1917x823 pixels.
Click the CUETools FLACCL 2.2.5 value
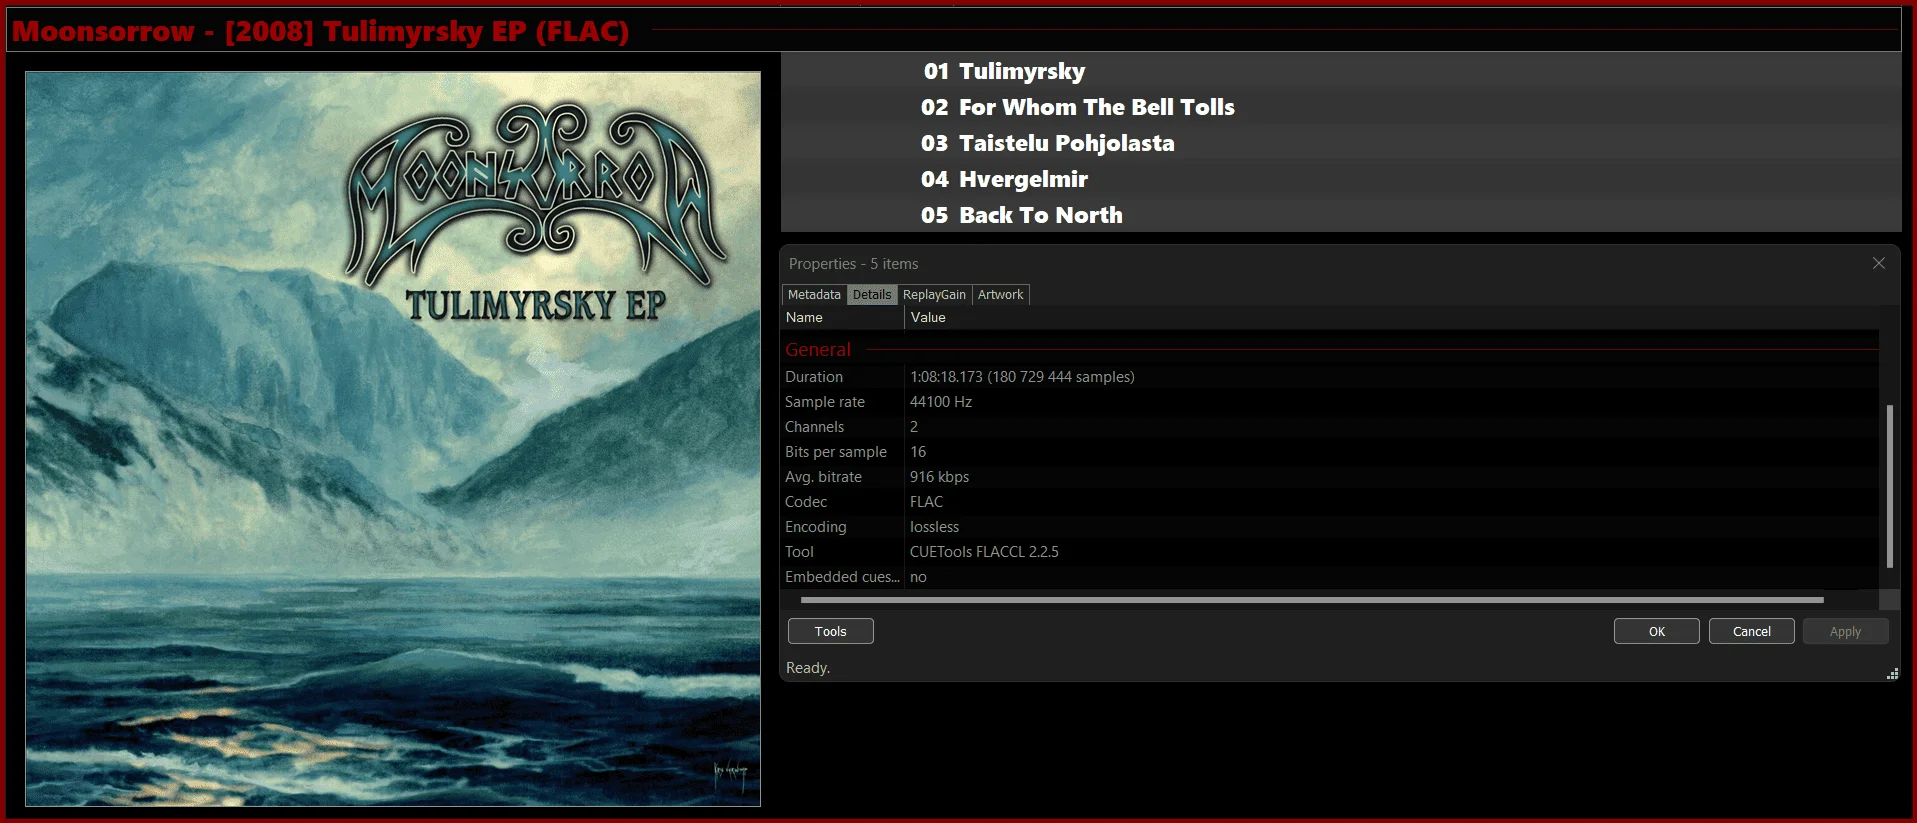coord(984,552)
